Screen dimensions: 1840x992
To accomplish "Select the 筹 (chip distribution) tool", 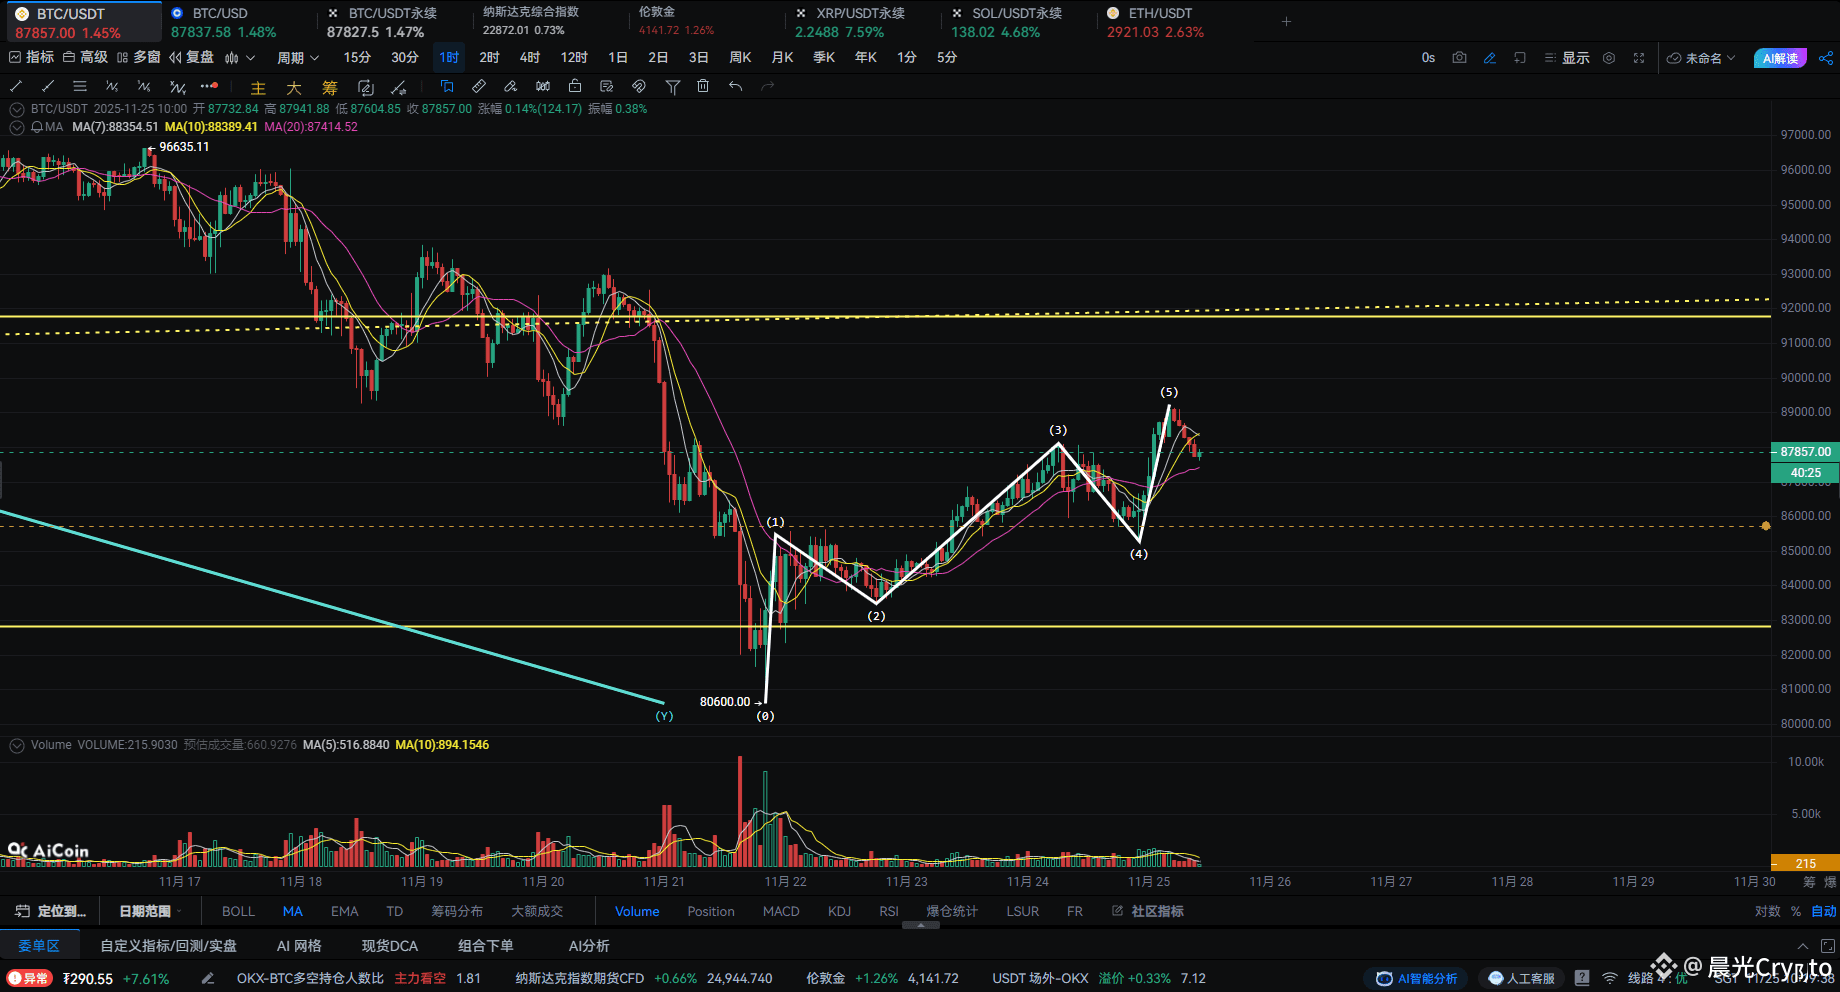I will [330, 88].
